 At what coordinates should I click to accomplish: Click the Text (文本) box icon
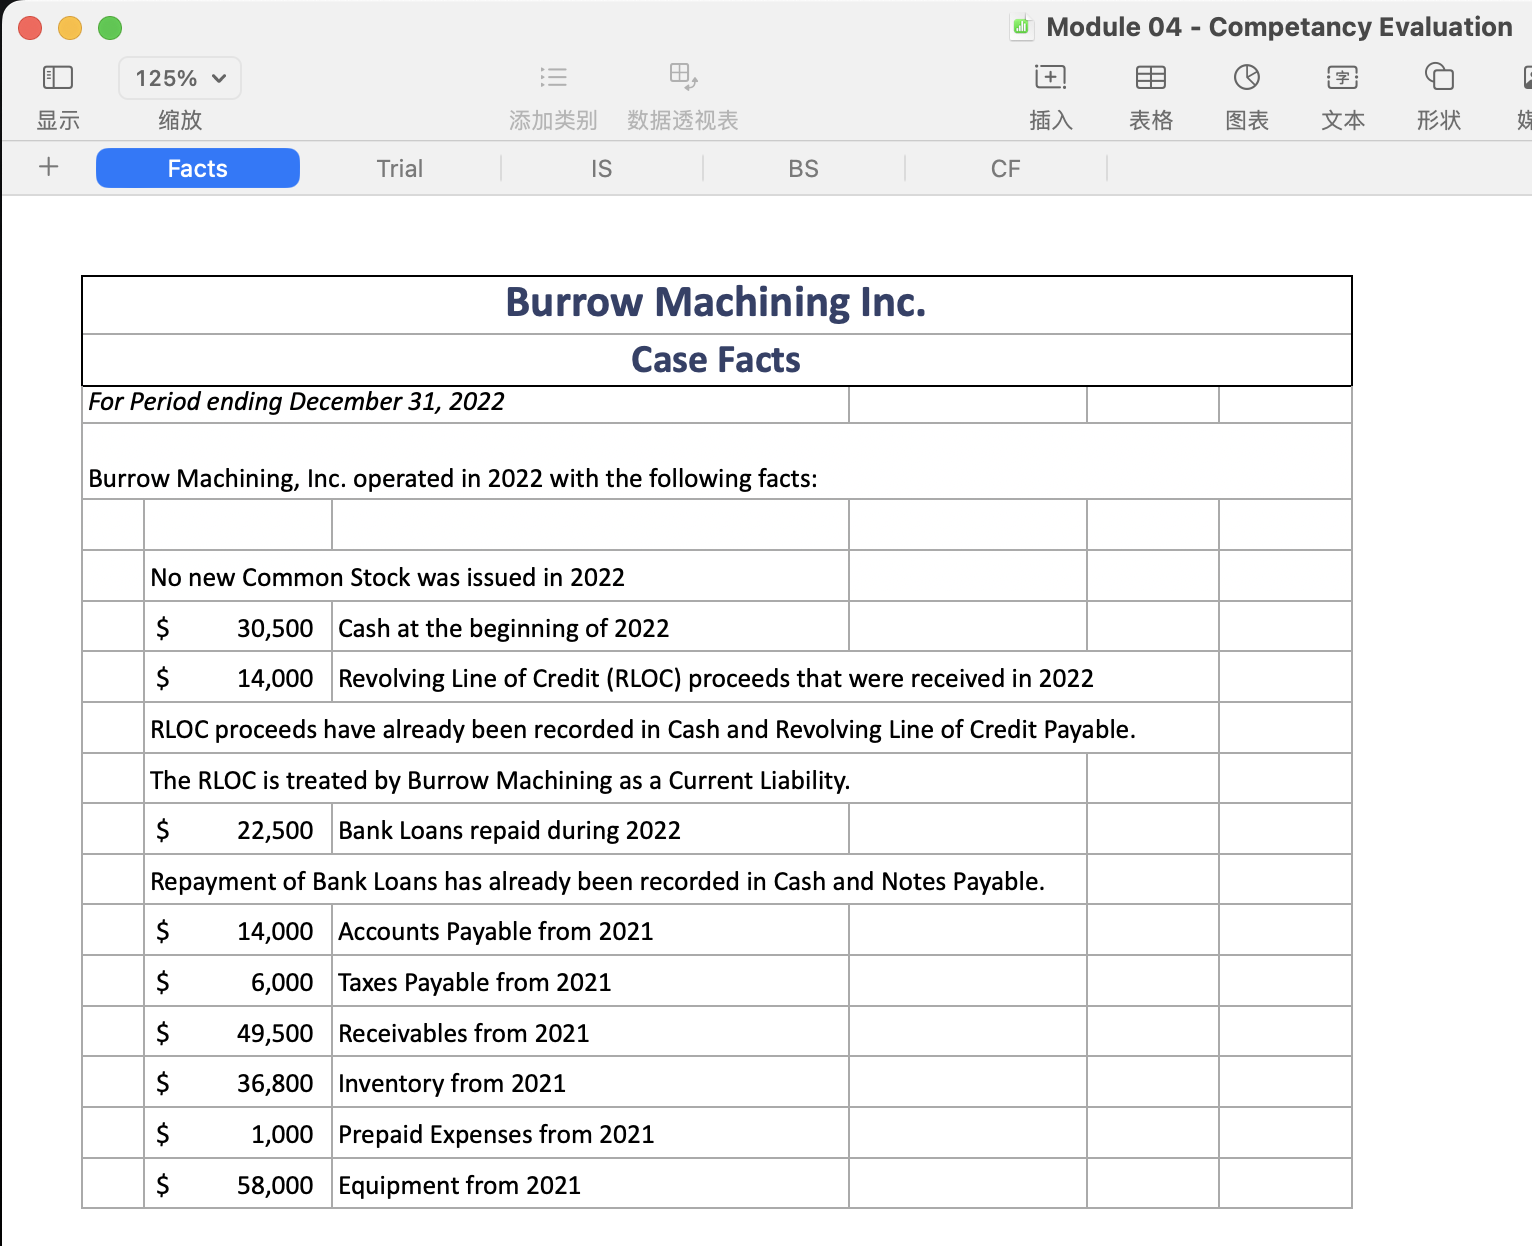tap(1342, 77)
